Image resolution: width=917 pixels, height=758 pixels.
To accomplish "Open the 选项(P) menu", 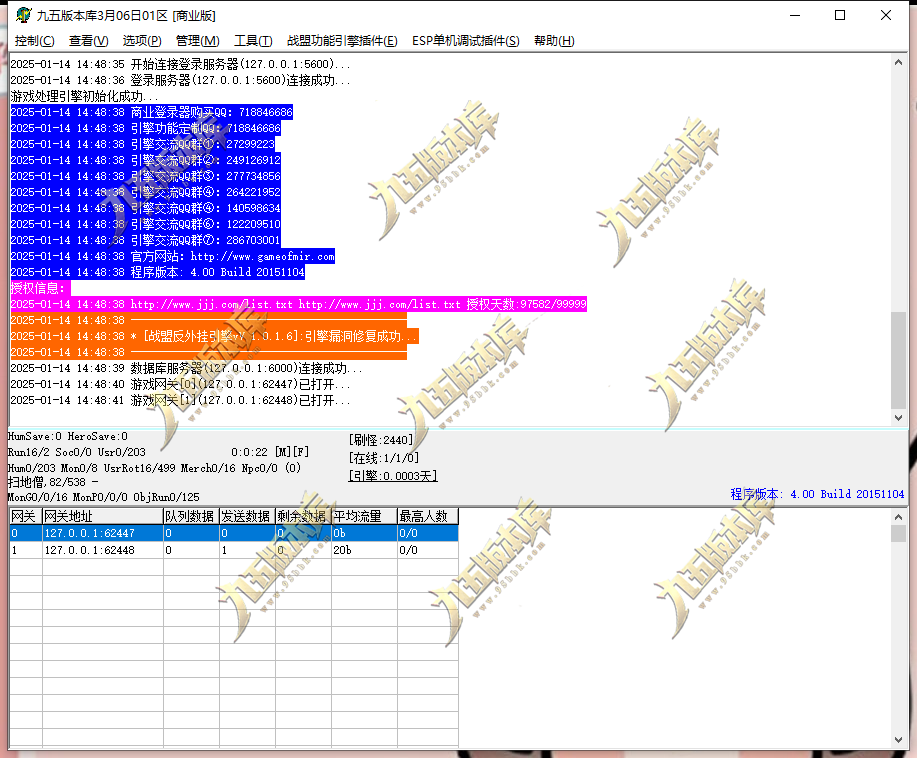I will (x=142, y=41).
